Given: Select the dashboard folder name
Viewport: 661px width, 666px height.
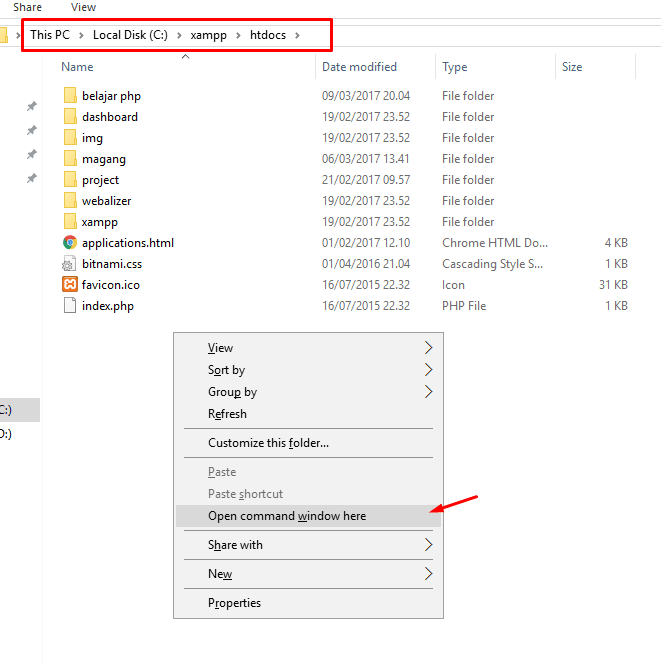Looking at the screenshot, I should pyautogui.click(x=110, y=117).
